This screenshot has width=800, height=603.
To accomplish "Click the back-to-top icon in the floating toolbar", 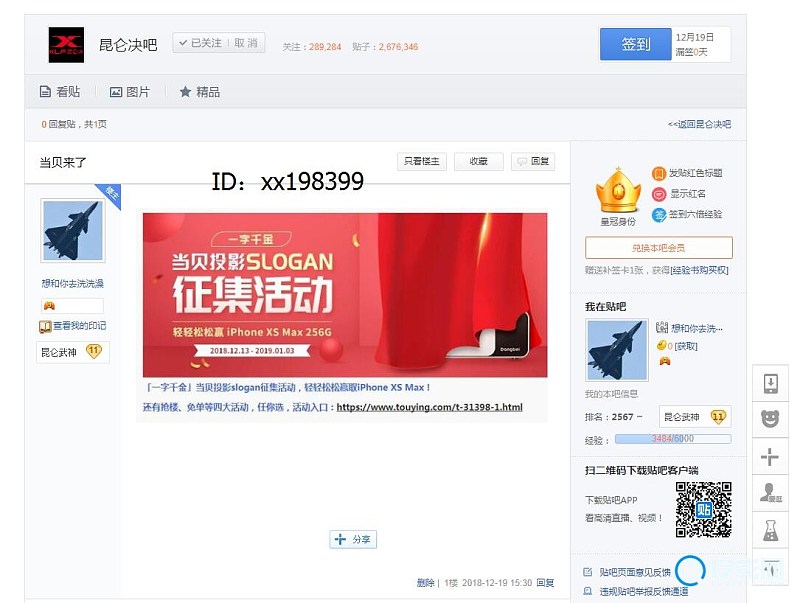I will pos(771,567).
